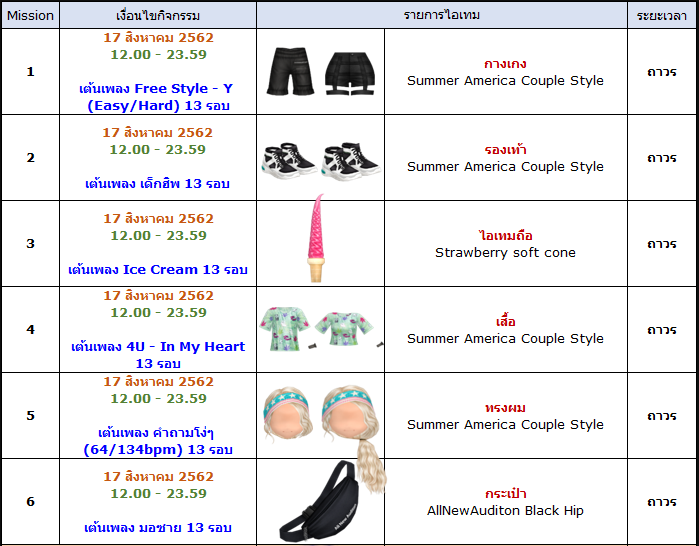699x546 pixels.
Task: Click the blonde hairstyle with headband image
Action: pyautogui.click(x=320, y=415)
